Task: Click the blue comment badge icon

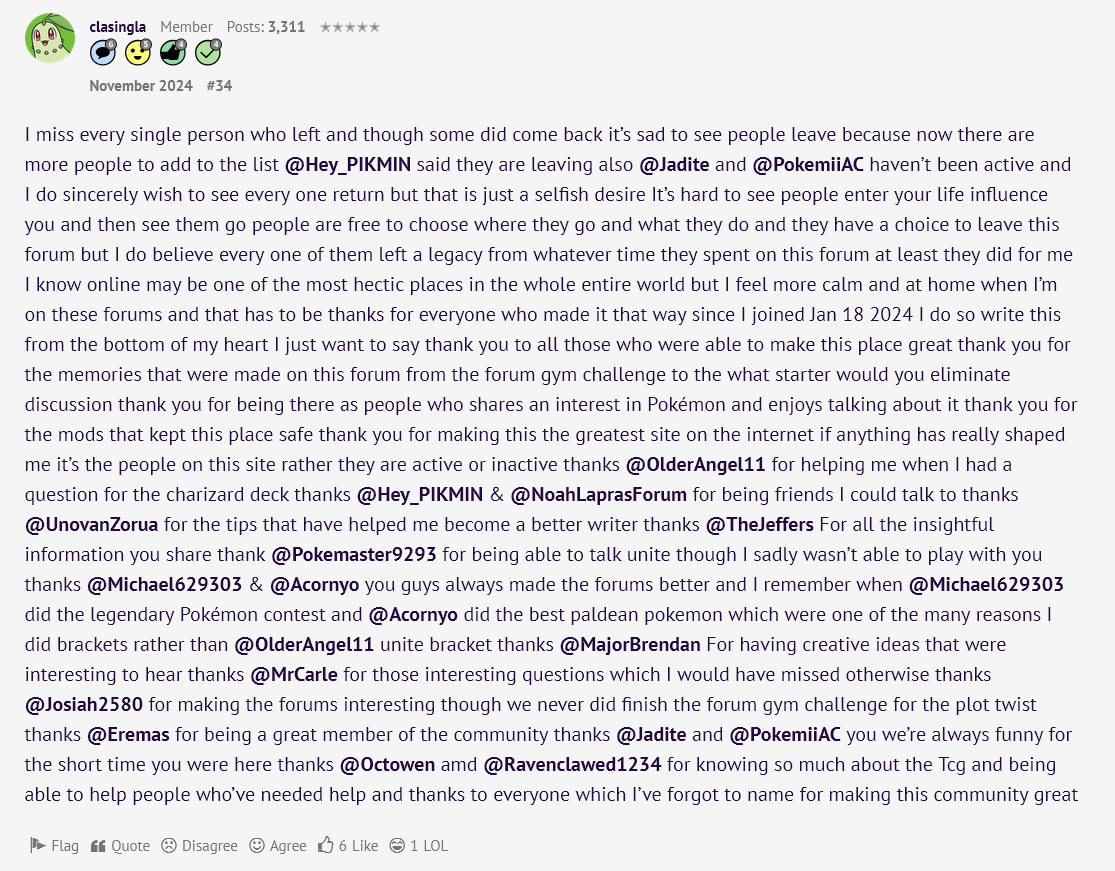Action: [103, 52]
